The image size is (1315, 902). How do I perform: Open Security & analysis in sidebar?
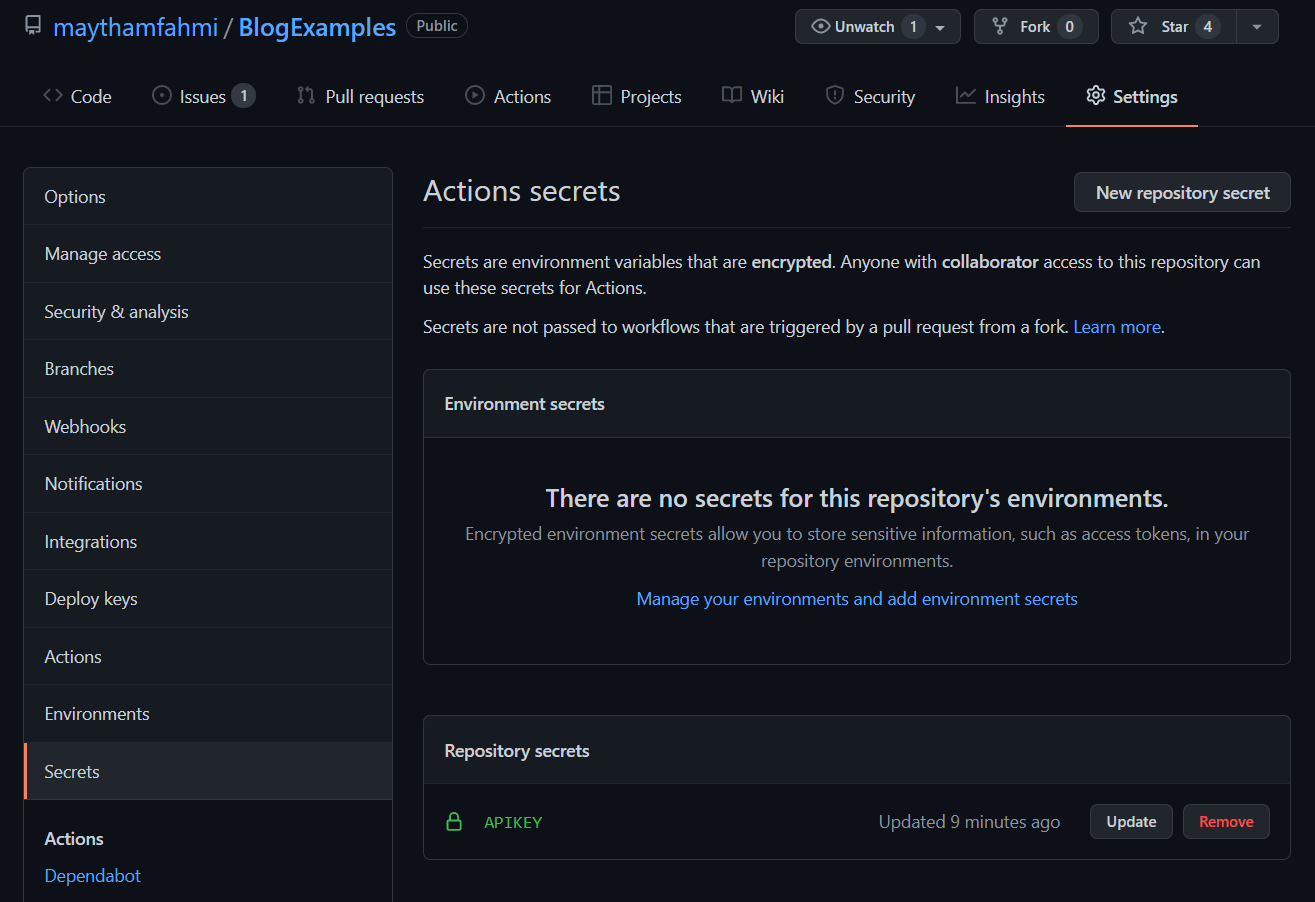208,311
